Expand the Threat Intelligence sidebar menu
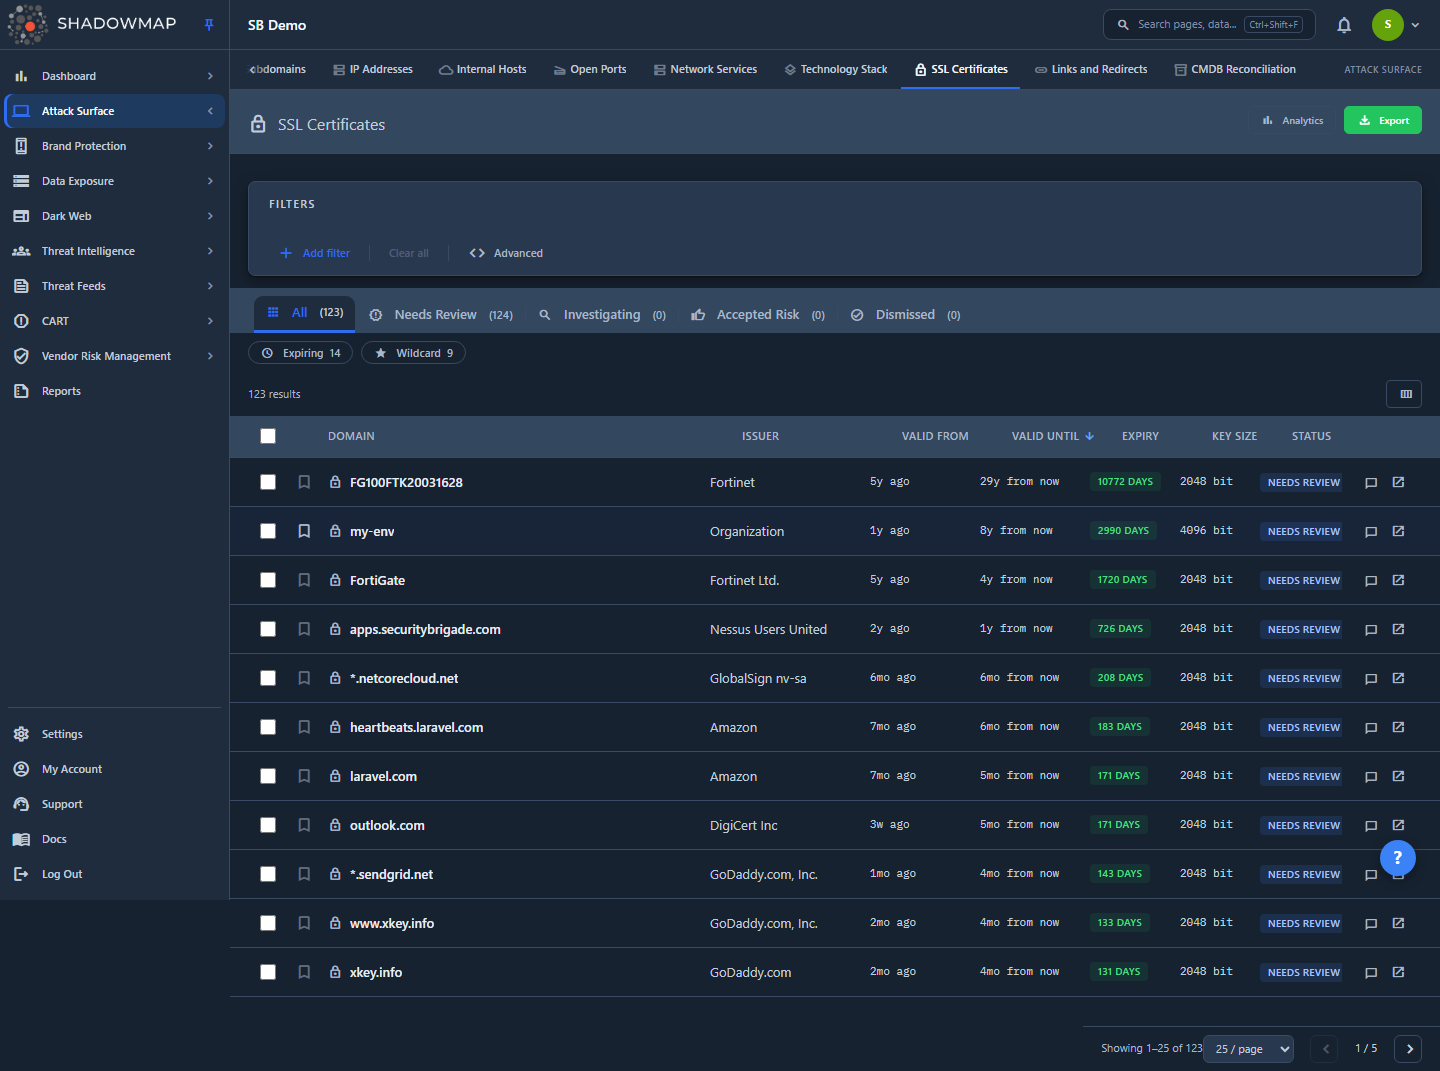The width and height of the screenshot is (1440, 1071). 113,251
